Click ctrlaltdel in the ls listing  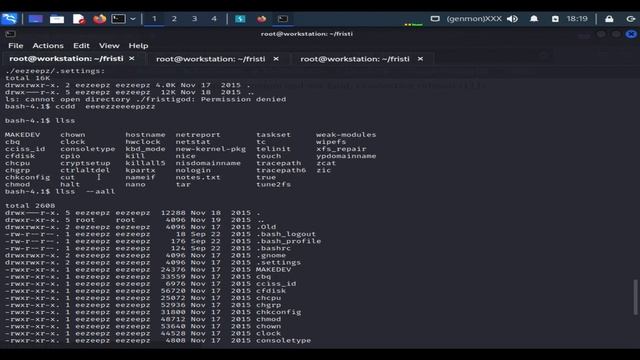85,170
